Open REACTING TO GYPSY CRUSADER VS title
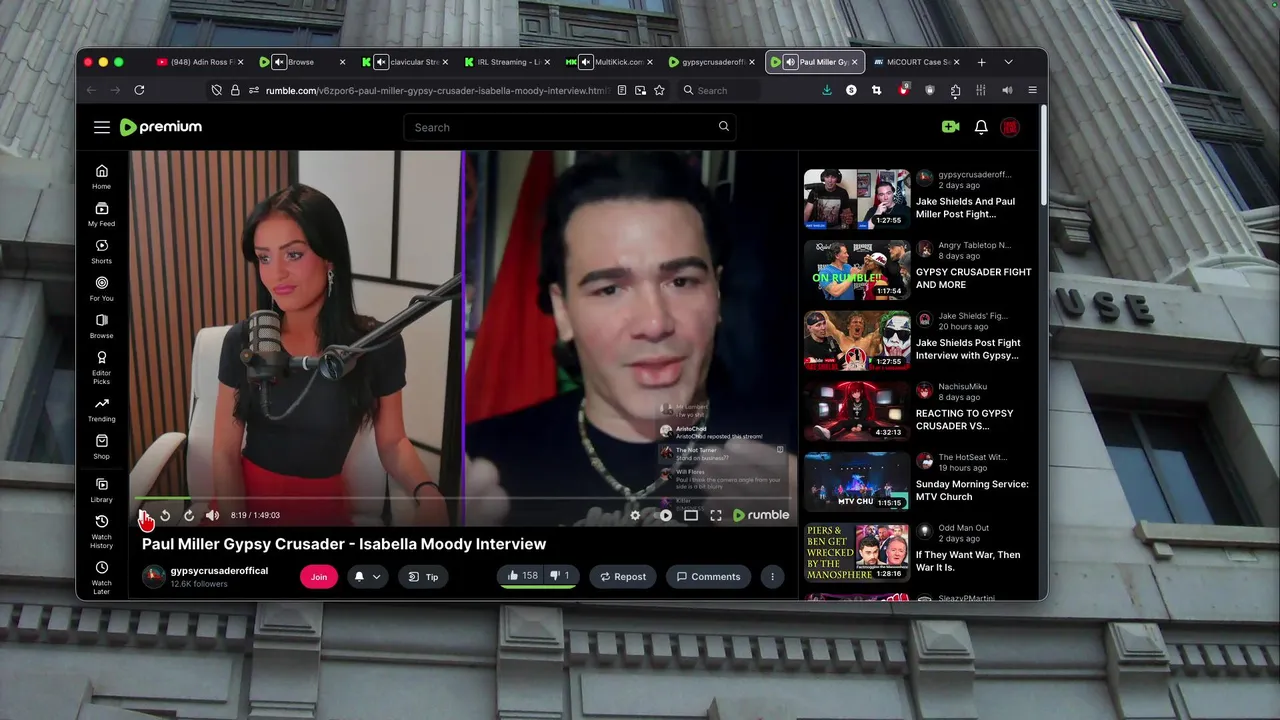This screenshot has height=720, width=1280. point(964,419)
